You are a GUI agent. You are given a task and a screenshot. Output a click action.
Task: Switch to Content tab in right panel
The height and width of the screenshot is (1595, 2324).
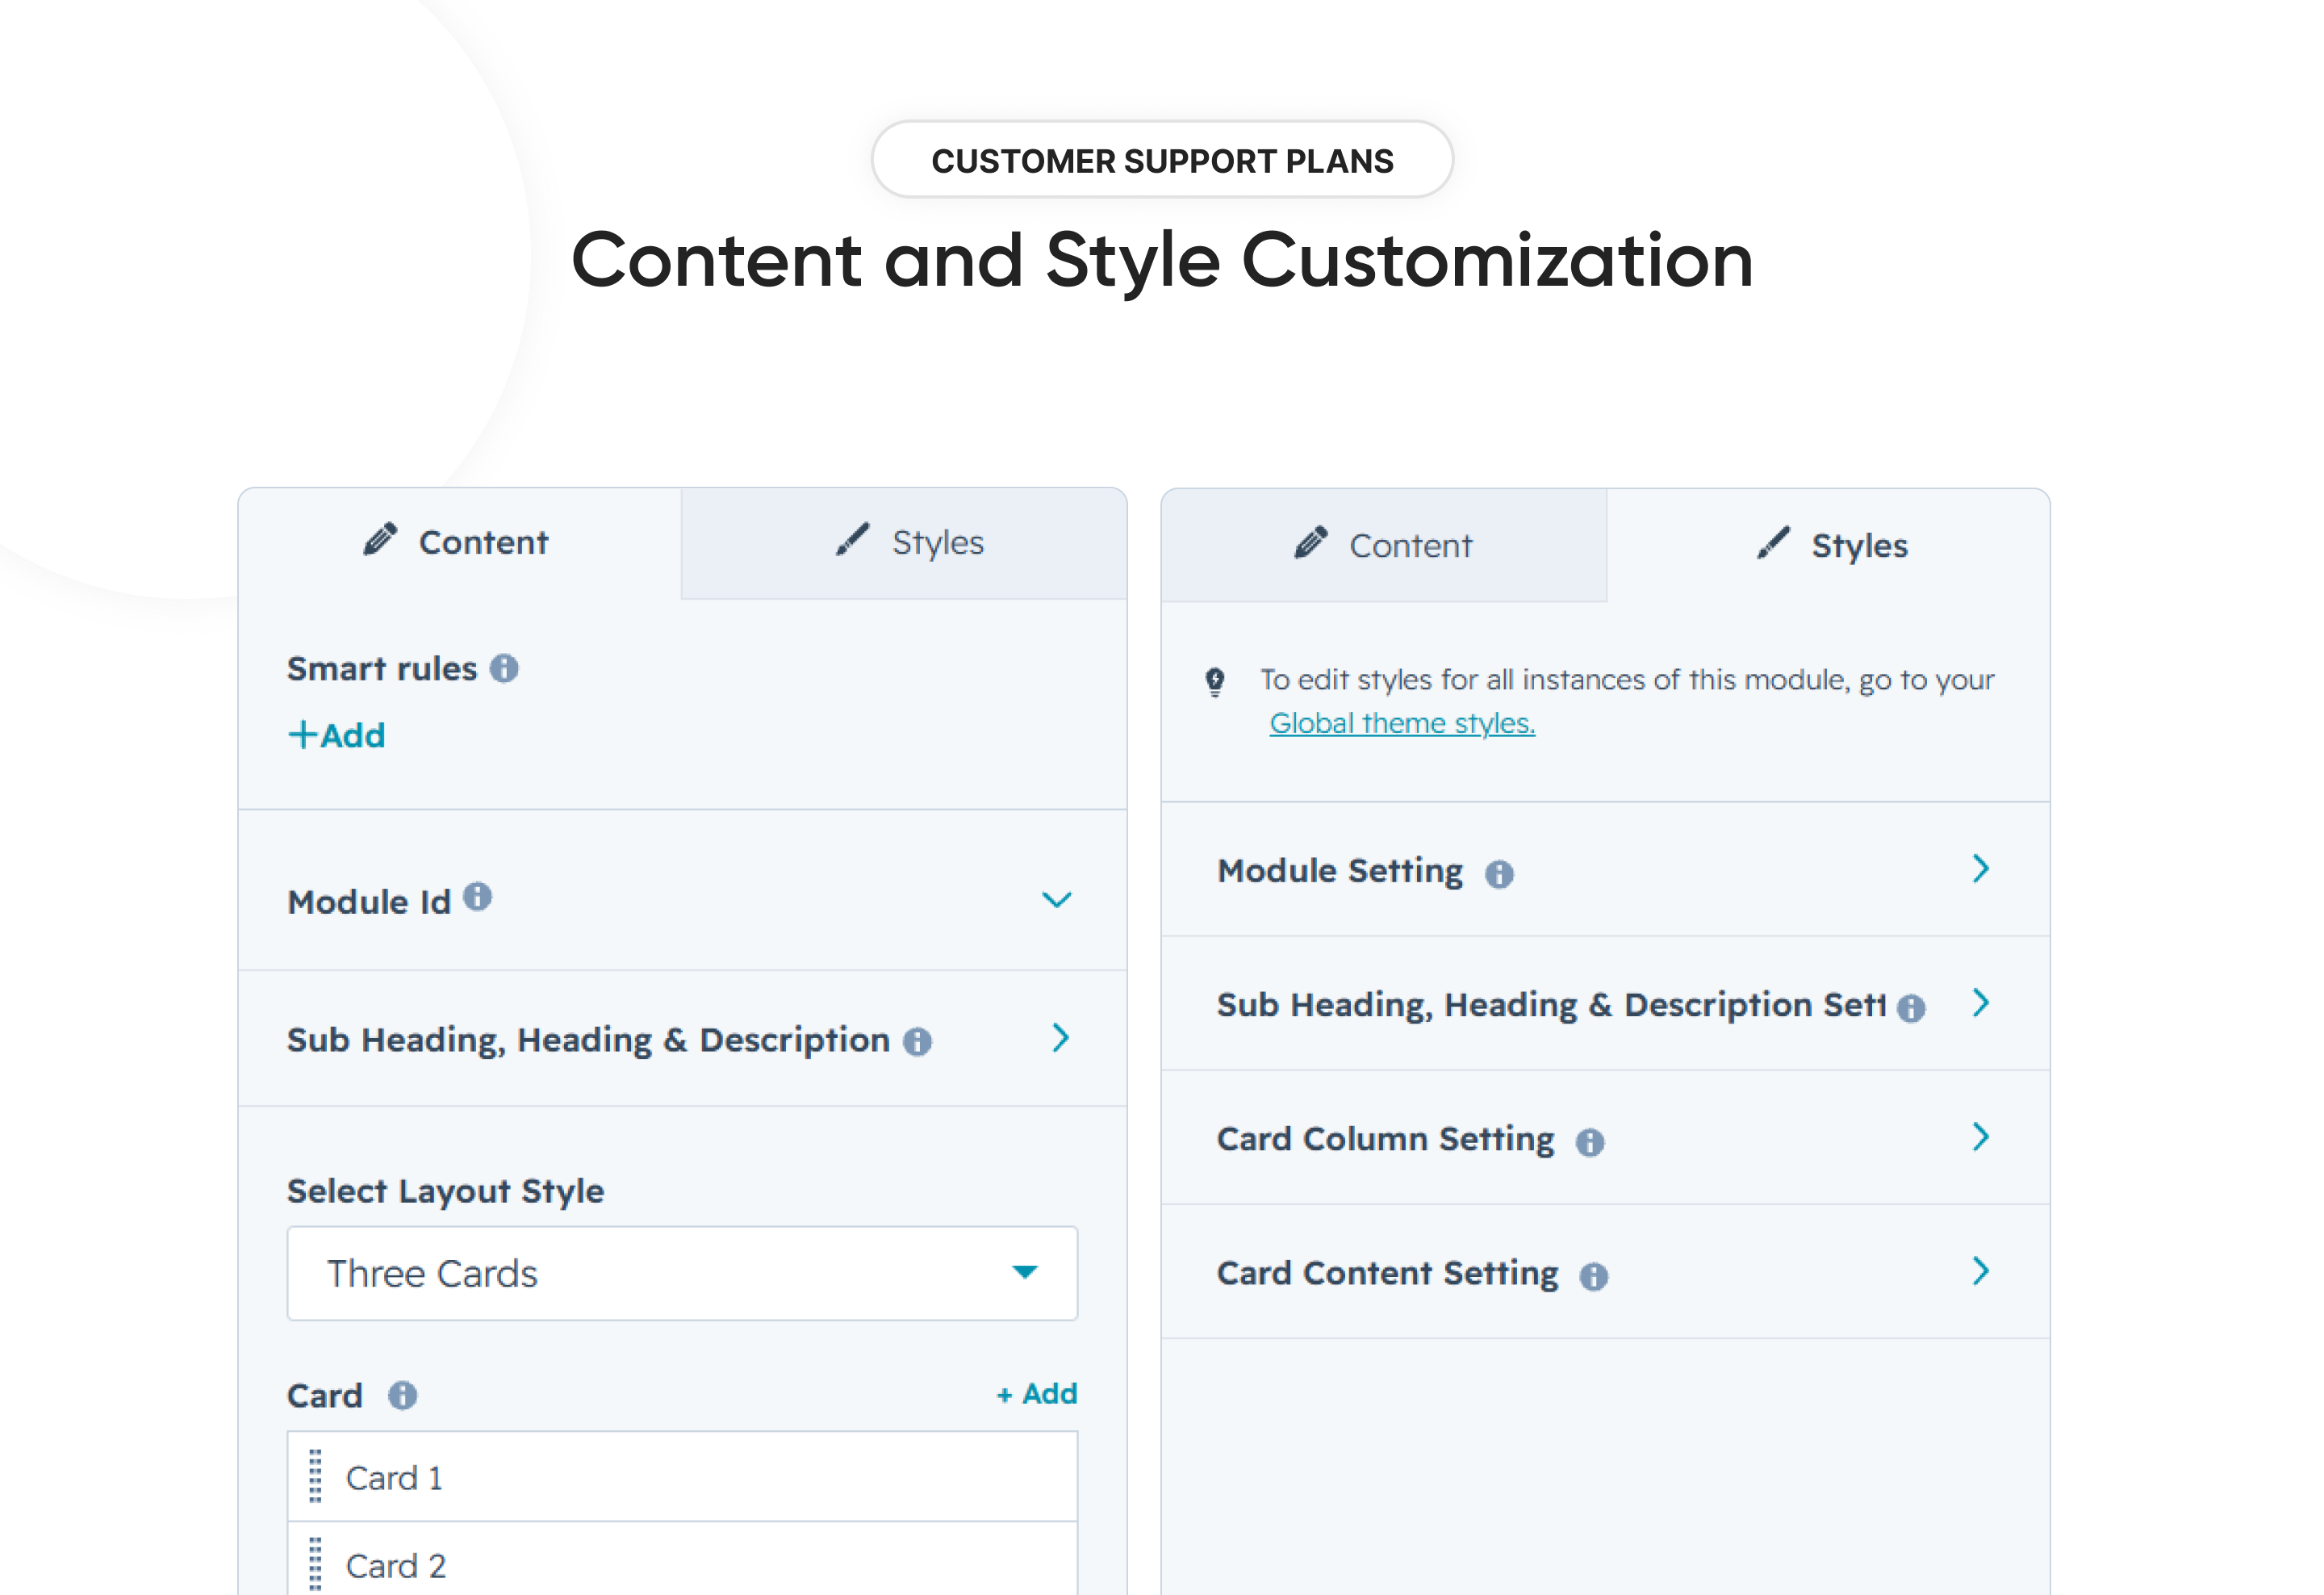pos(1384,545)
